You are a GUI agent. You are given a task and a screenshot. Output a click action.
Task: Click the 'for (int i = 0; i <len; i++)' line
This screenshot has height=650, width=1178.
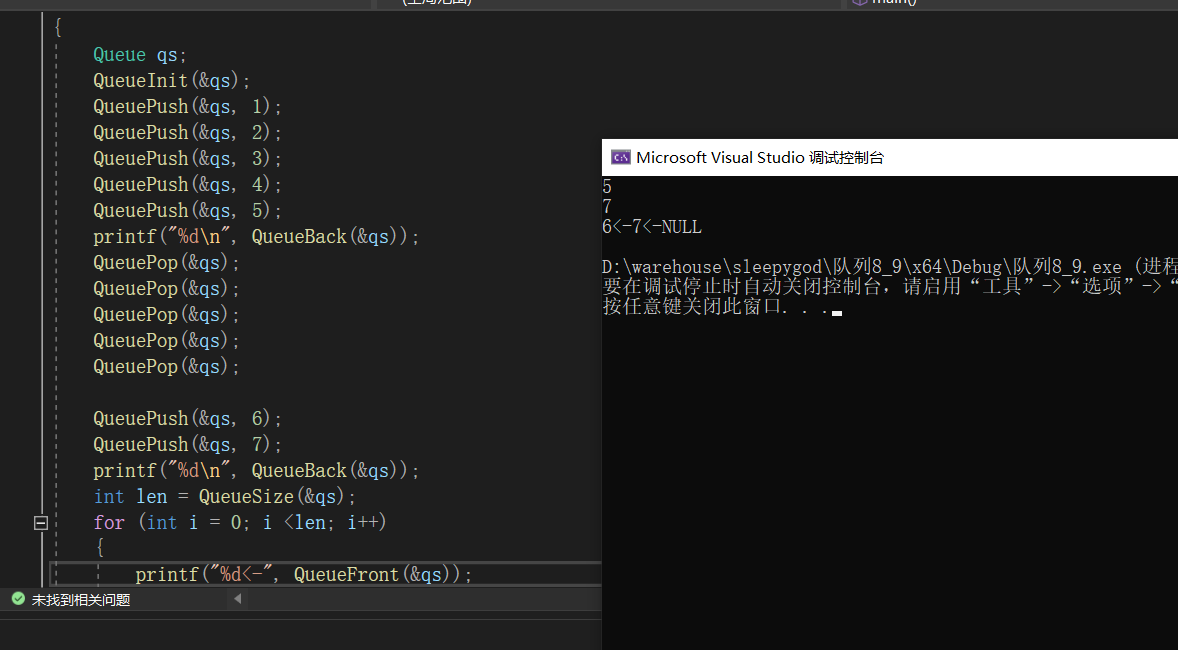(x=240, y=522)
